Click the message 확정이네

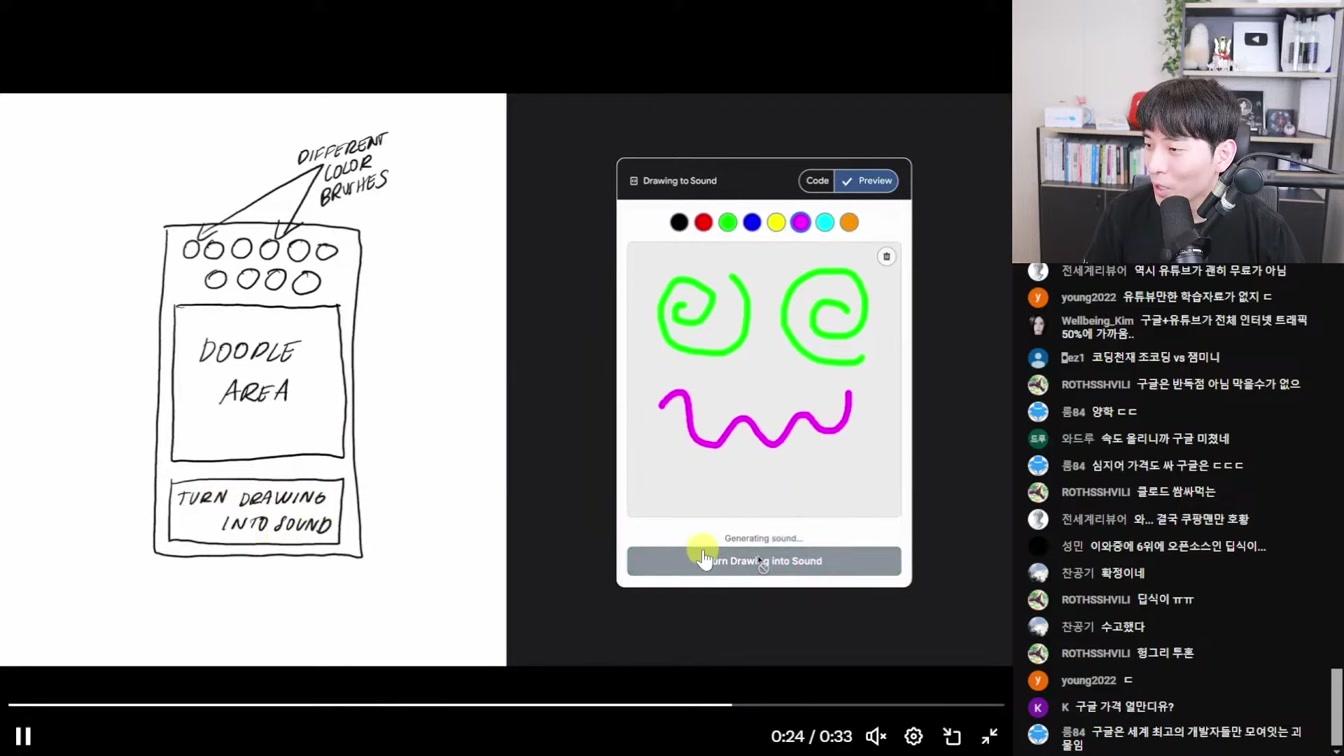(1122, 573)
